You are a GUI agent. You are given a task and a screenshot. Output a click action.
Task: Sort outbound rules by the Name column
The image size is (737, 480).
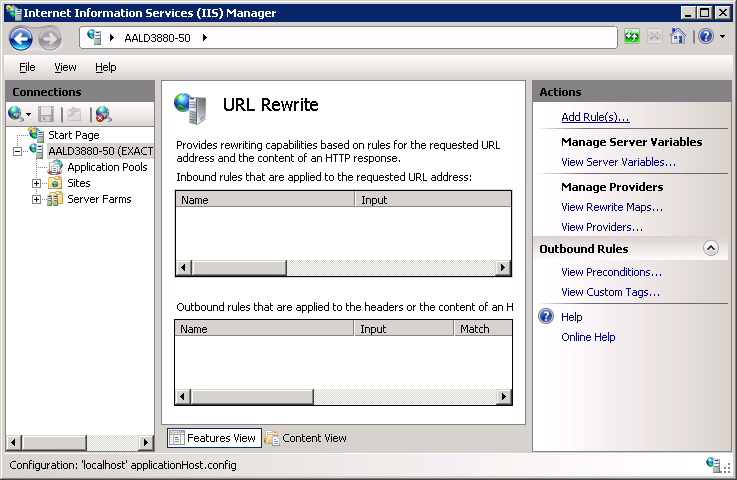[264, 329]
